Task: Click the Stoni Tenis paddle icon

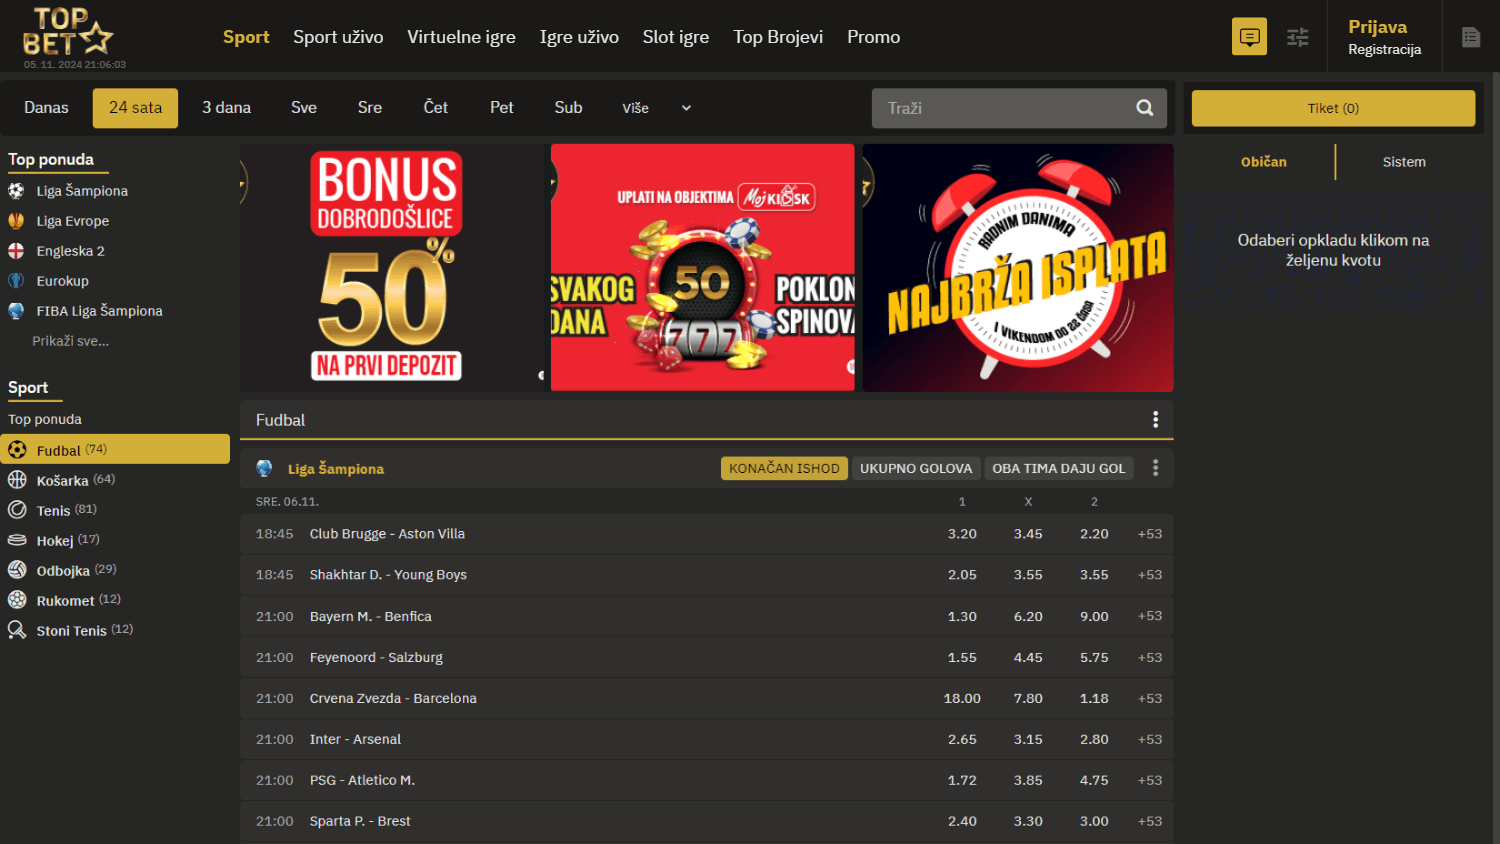Action: pyautogui.click(x=17, y=630)
